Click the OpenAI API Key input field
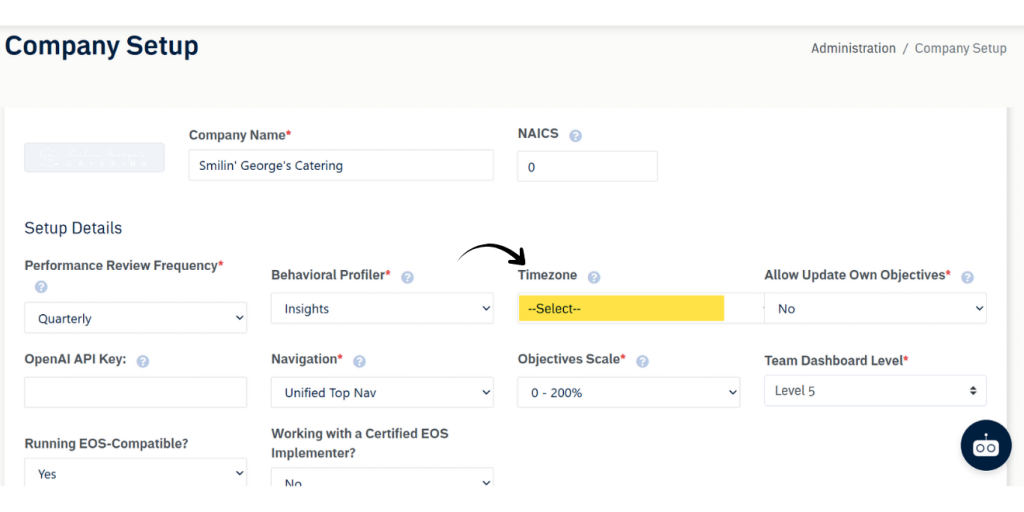Viewport: 1024px width, 512px height. pos(135,392)
